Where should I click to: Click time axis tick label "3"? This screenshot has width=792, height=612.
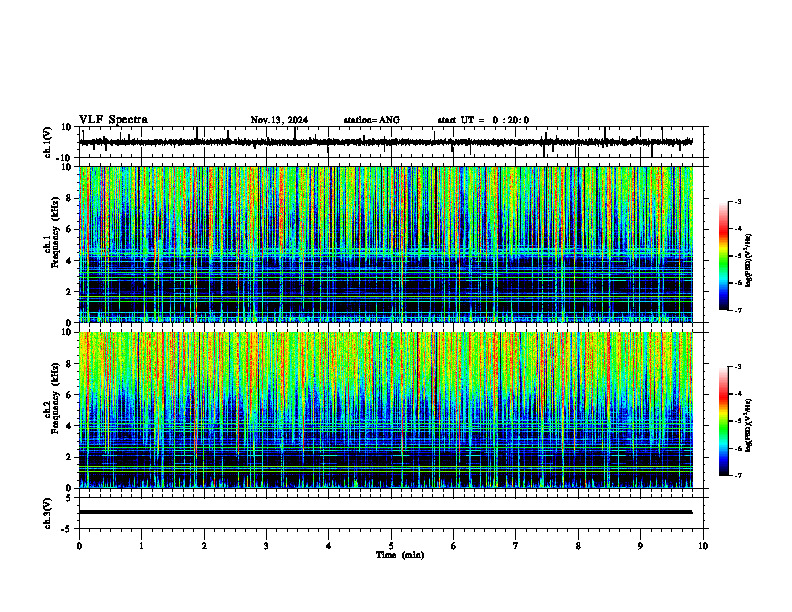(266, 546)
